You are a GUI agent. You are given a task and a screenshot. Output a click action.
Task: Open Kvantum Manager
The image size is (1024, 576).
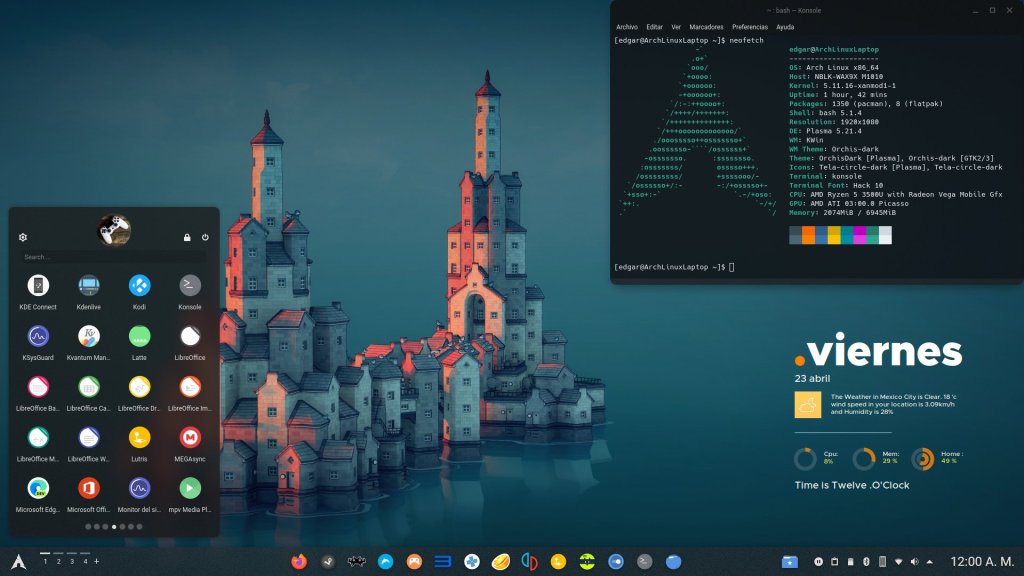pyautogui.click(x=89, y=336)
